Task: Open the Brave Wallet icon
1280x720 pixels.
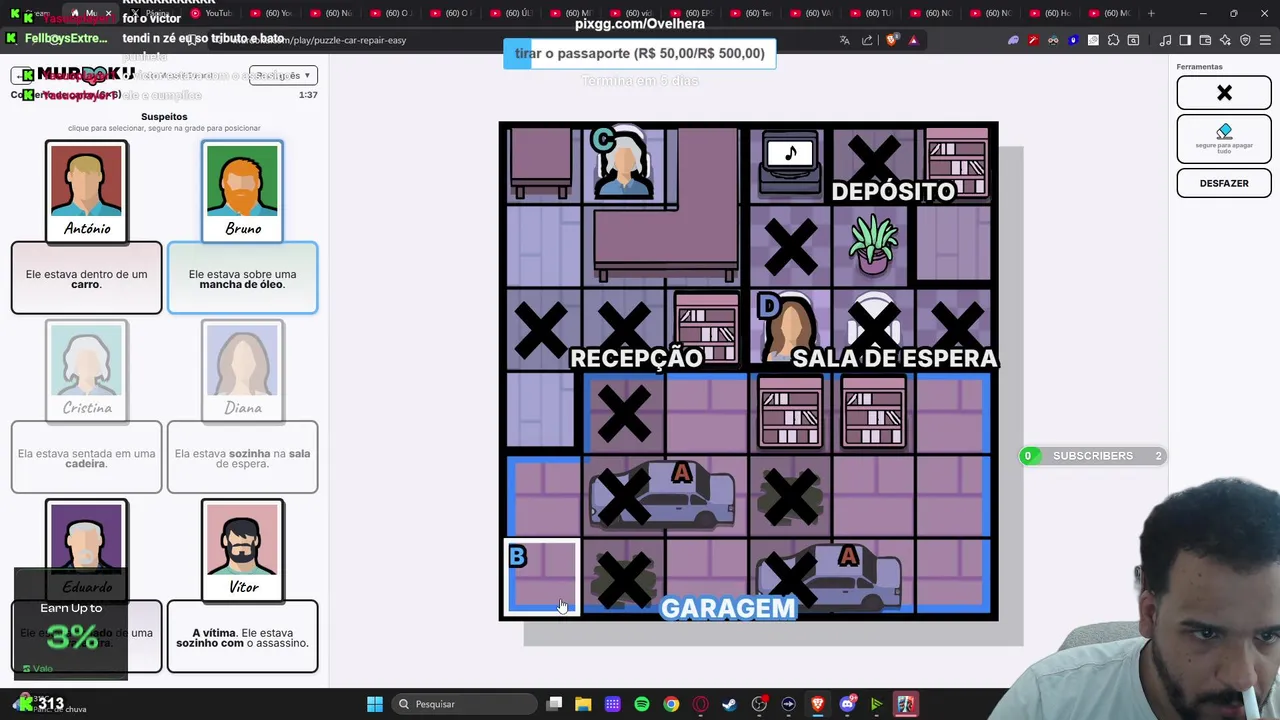Action: 1205,40
